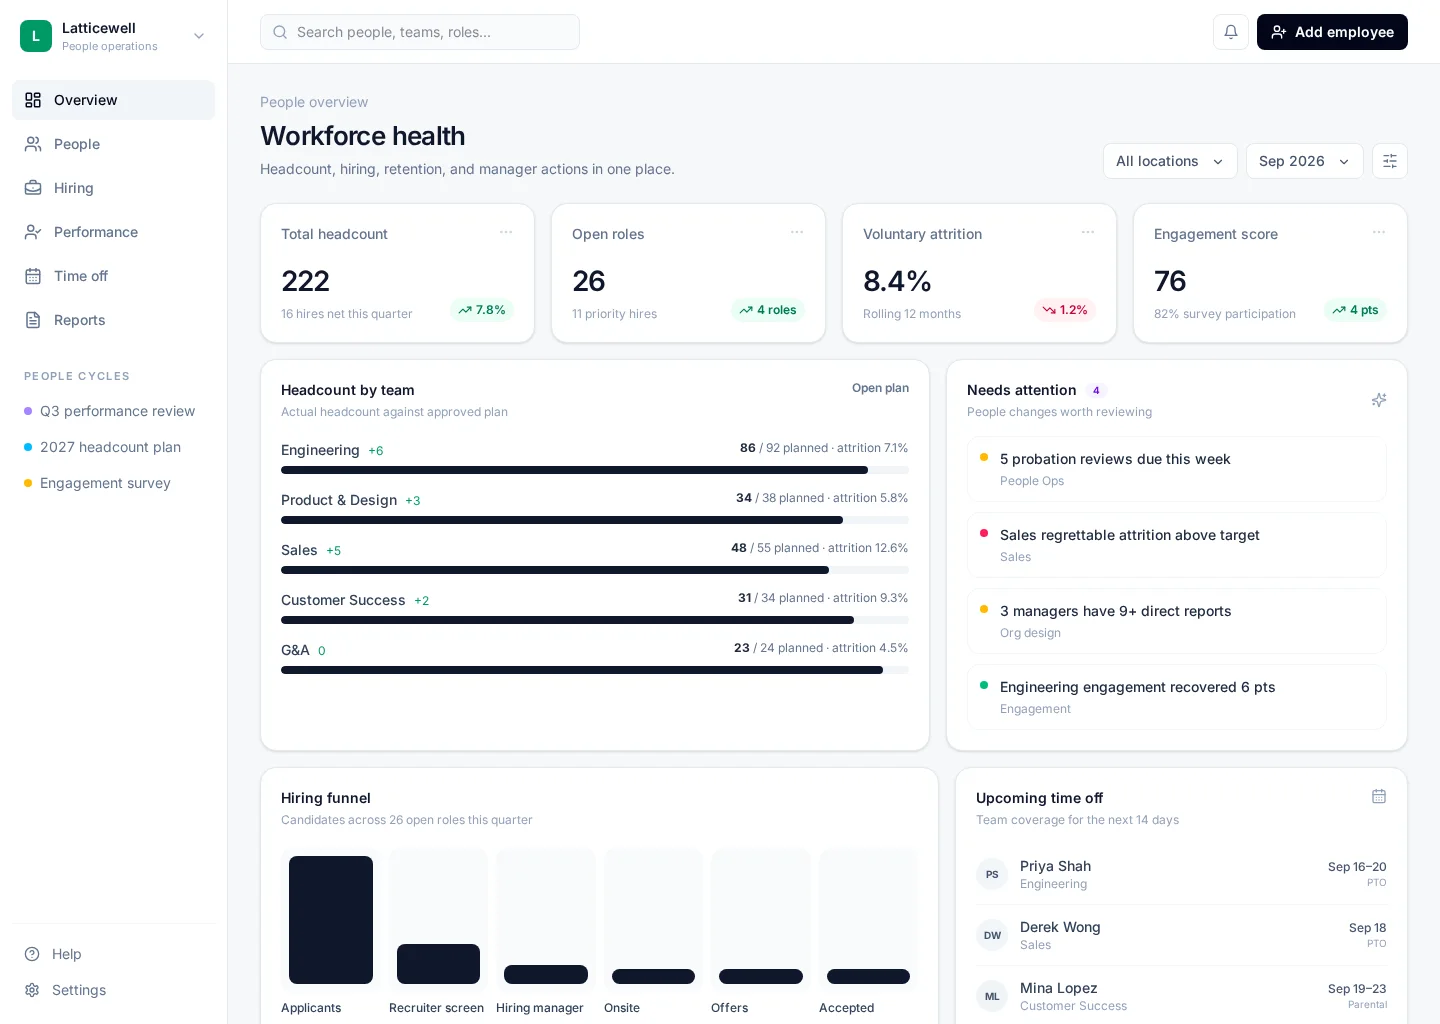Open the All locations dropdown

click(x=1170, y=161)
